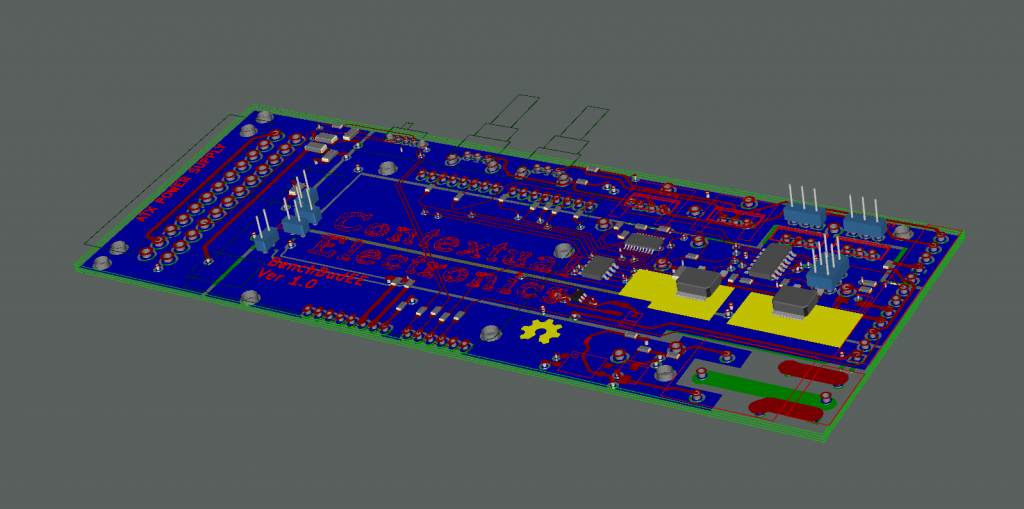Select the upper red oval slot pad
This screenshot has width=1024, height=509.
click(814, 371)
